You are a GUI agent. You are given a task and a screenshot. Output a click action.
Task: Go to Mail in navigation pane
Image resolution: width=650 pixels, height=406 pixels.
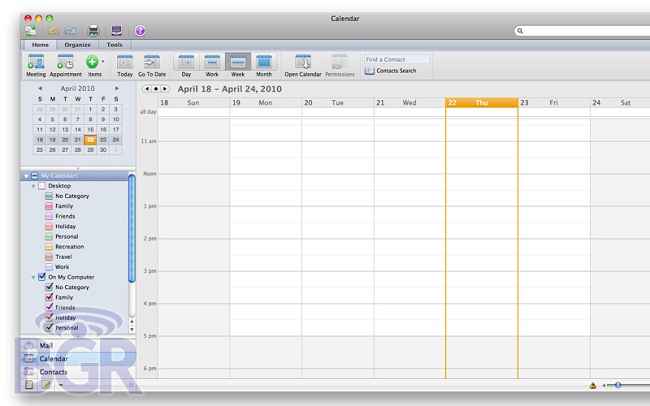pos(78,345)
